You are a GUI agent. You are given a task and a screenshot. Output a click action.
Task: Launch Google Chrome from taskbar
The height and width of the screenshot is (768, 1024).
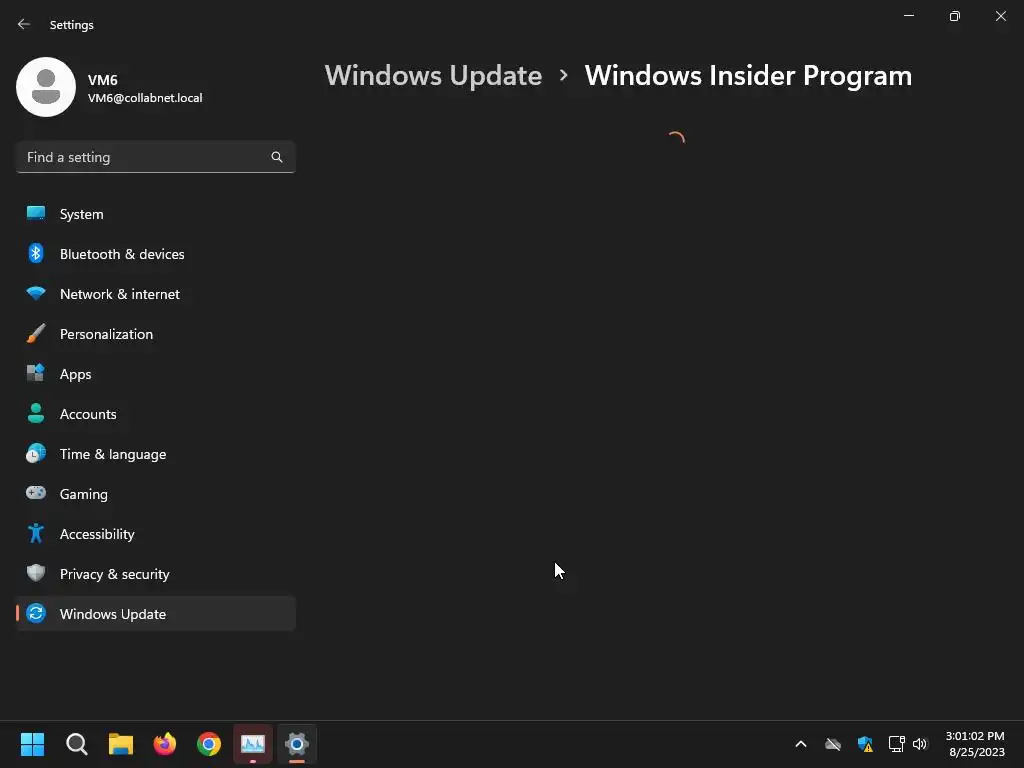click(x=209, y=744)
